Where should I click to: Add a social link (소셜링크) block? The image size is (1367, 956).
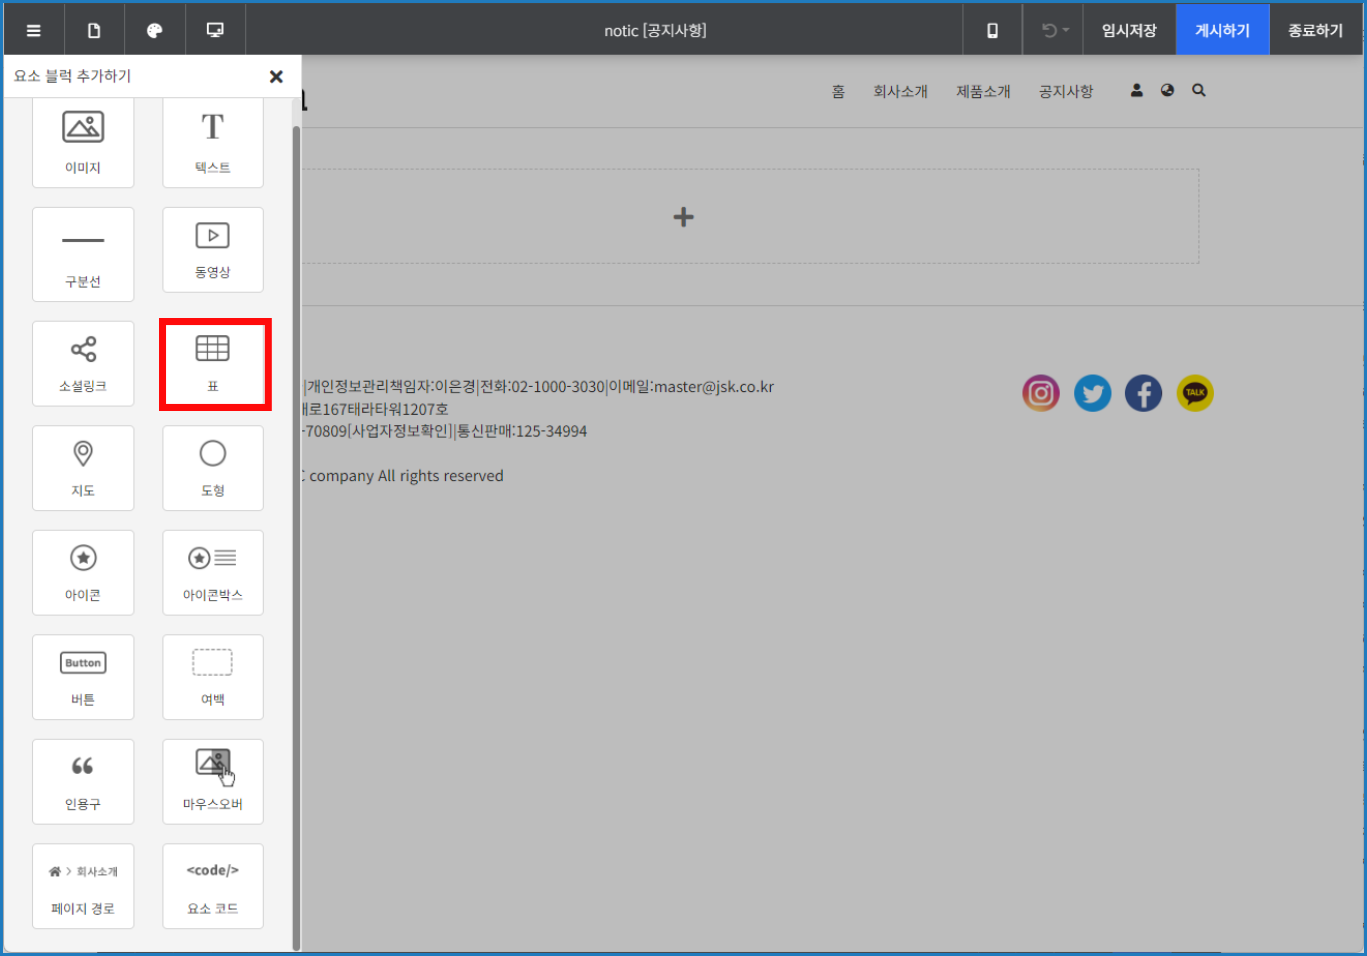[83, 363]
